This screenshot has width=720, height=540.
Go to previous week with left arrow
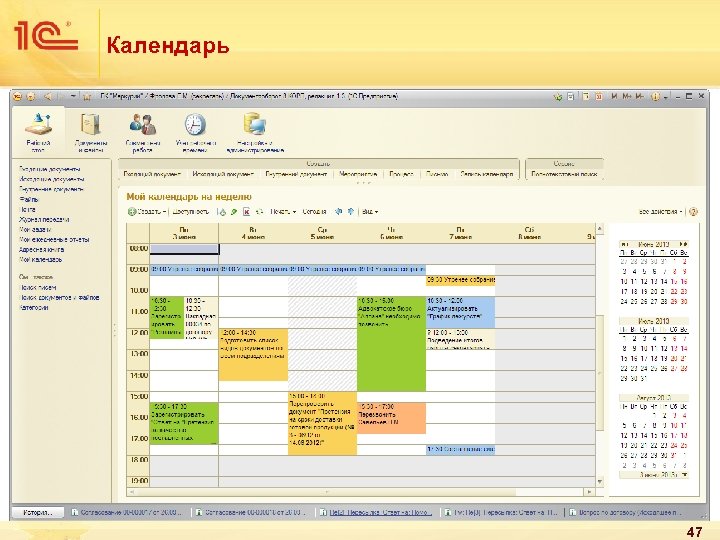click(x=338, y=212)
